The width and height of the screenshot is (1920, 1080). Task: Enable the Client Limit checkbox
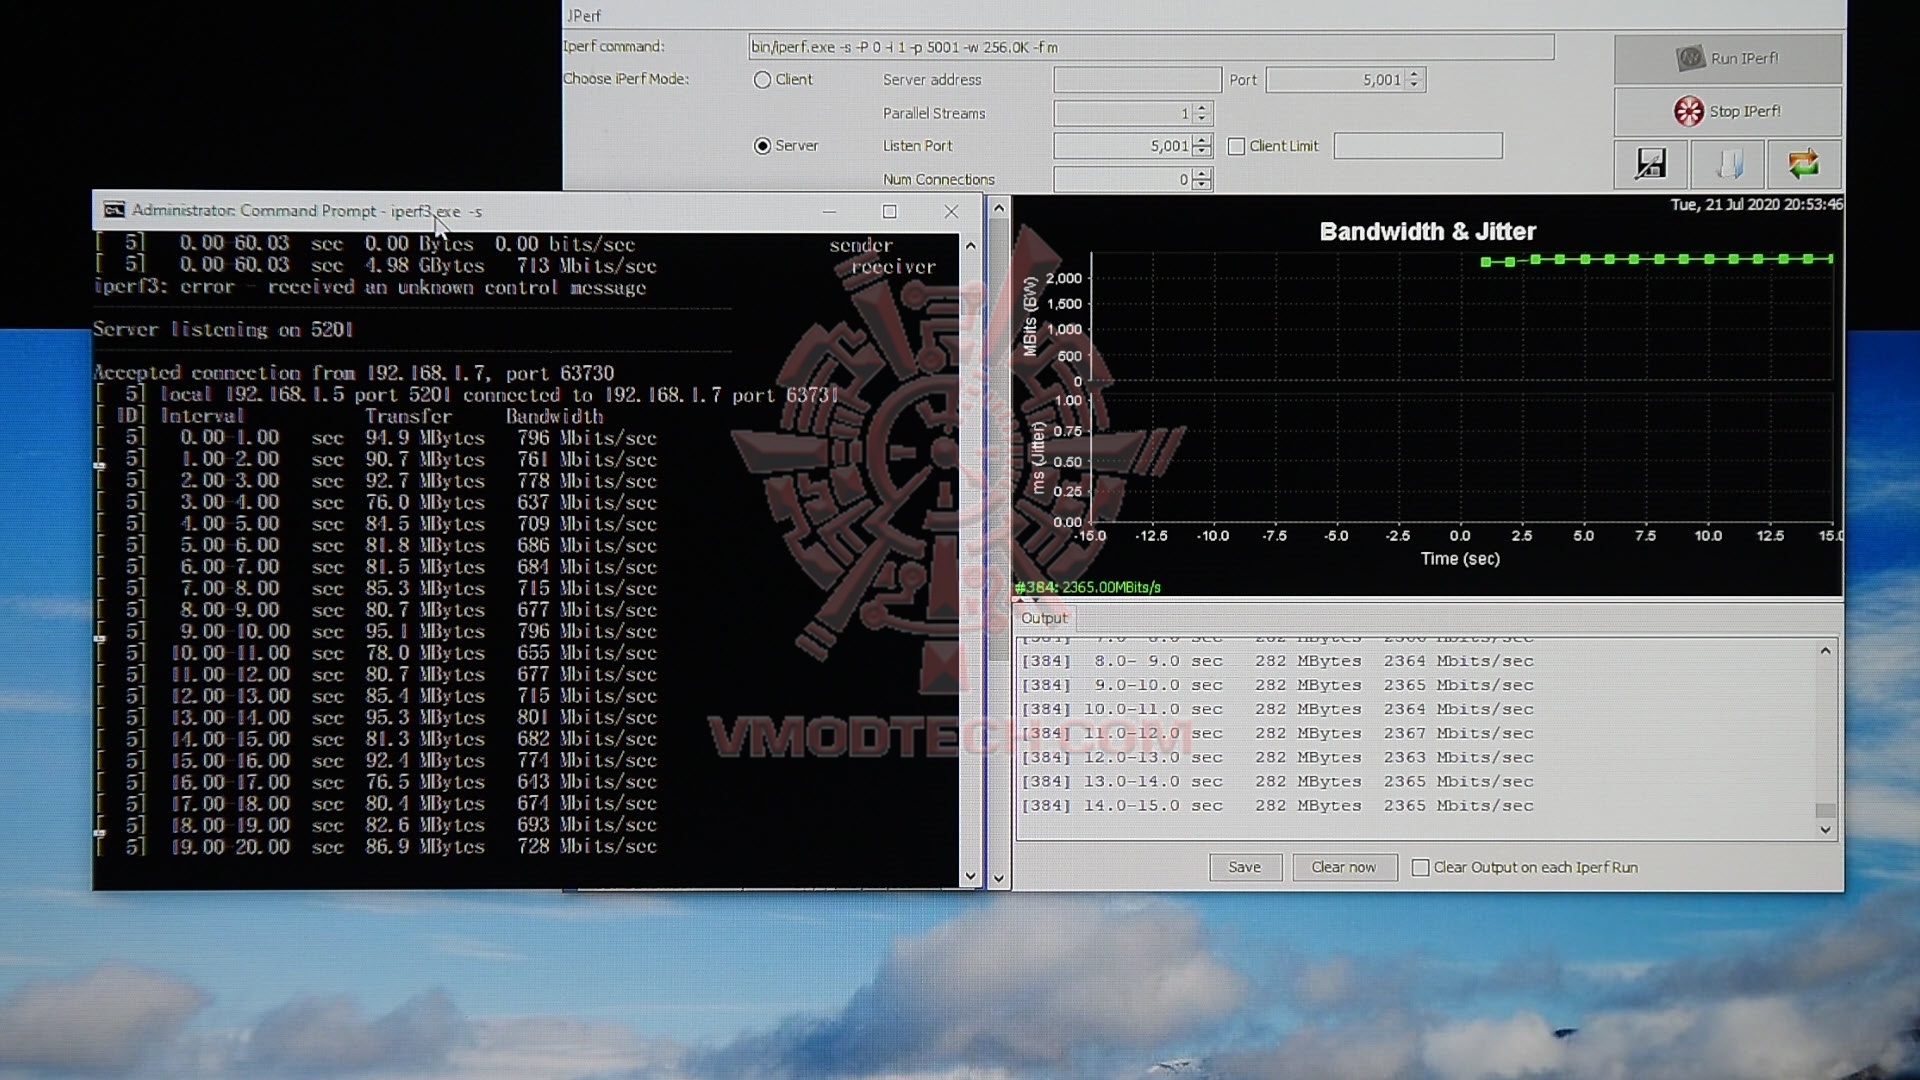1237,146
